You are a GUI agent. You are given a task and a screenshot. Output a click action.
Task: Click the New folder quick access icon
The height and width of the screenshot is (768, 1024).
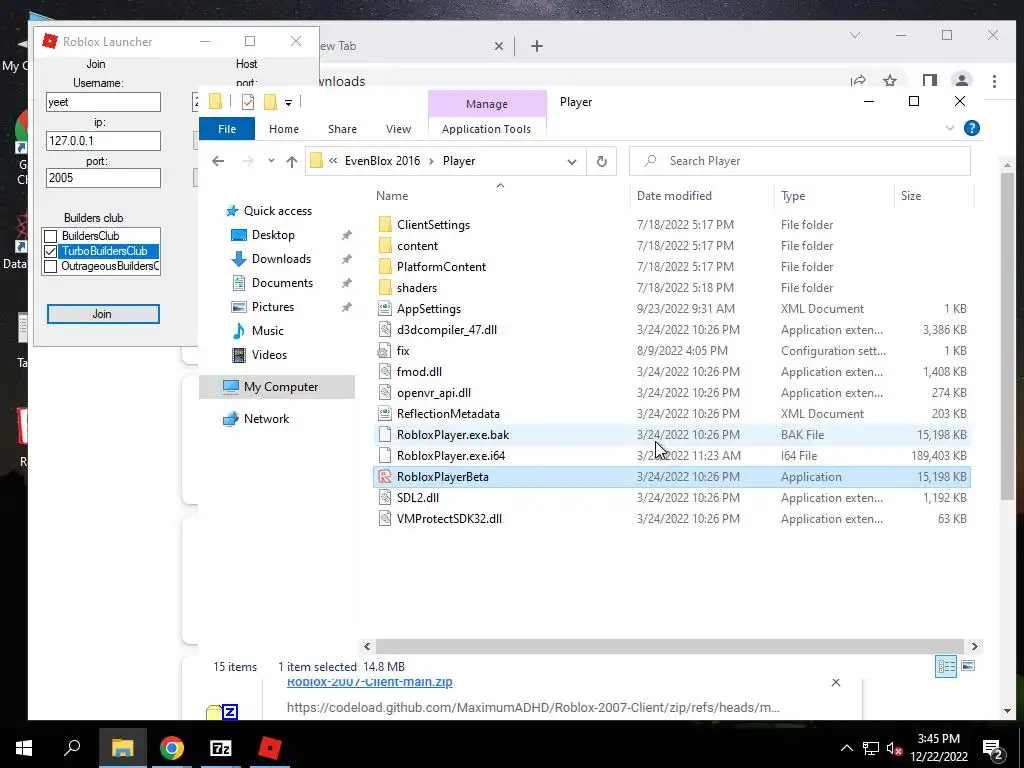270,102
